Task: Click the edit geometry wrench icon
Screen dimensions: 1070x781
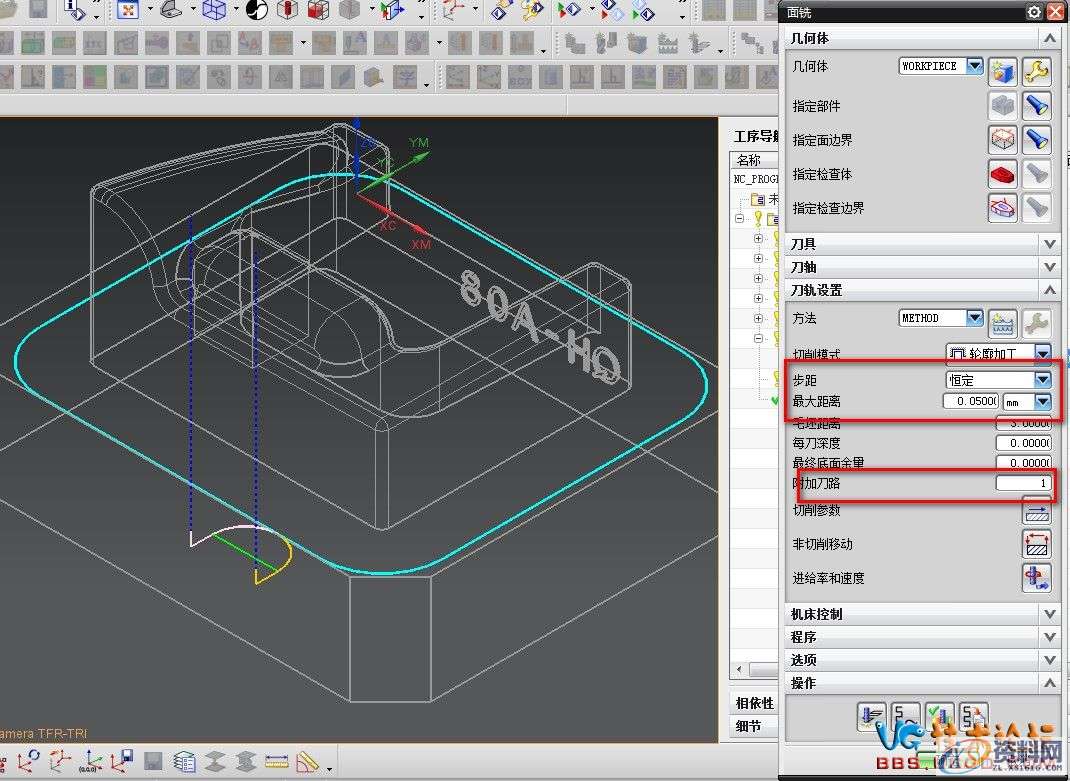Action: (x=1036, y=71)
